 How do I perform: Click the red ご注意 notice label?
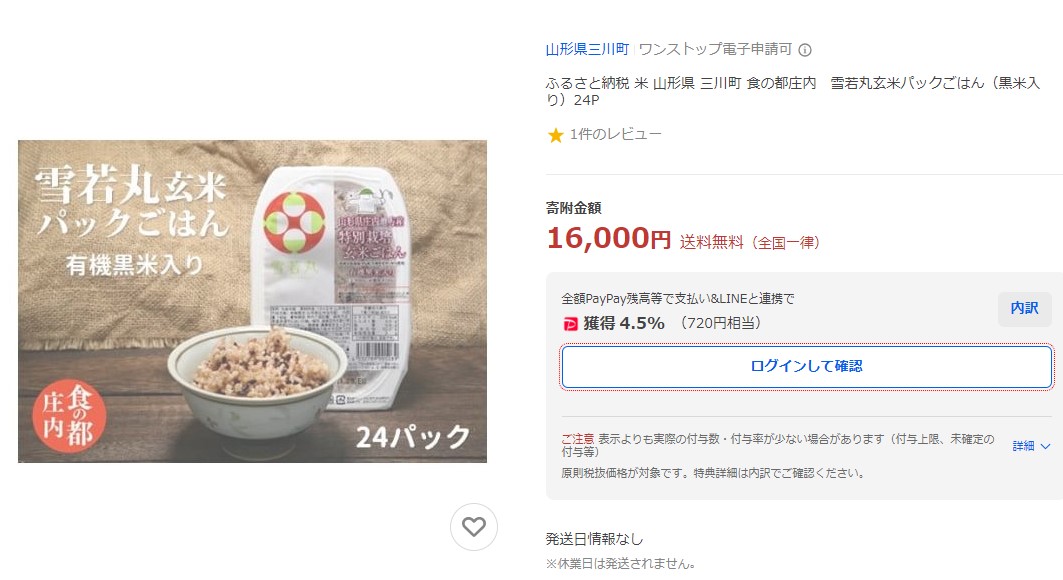click(578, 439)
